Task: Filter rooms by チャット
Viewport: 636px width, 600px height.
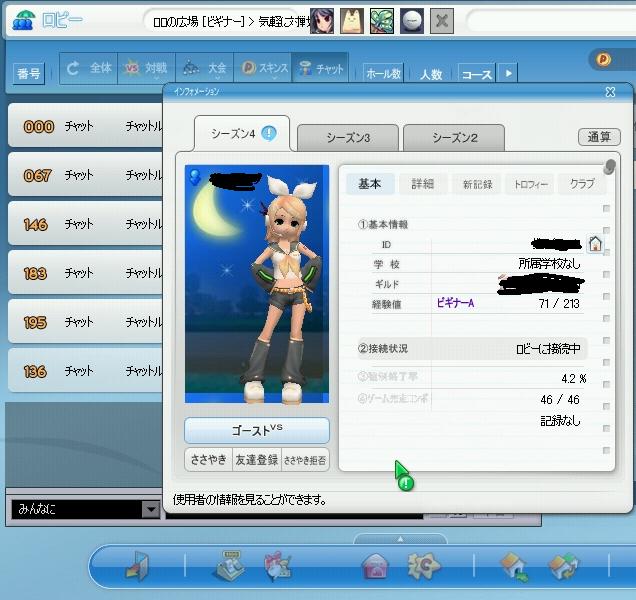Action: click(320, 68)
